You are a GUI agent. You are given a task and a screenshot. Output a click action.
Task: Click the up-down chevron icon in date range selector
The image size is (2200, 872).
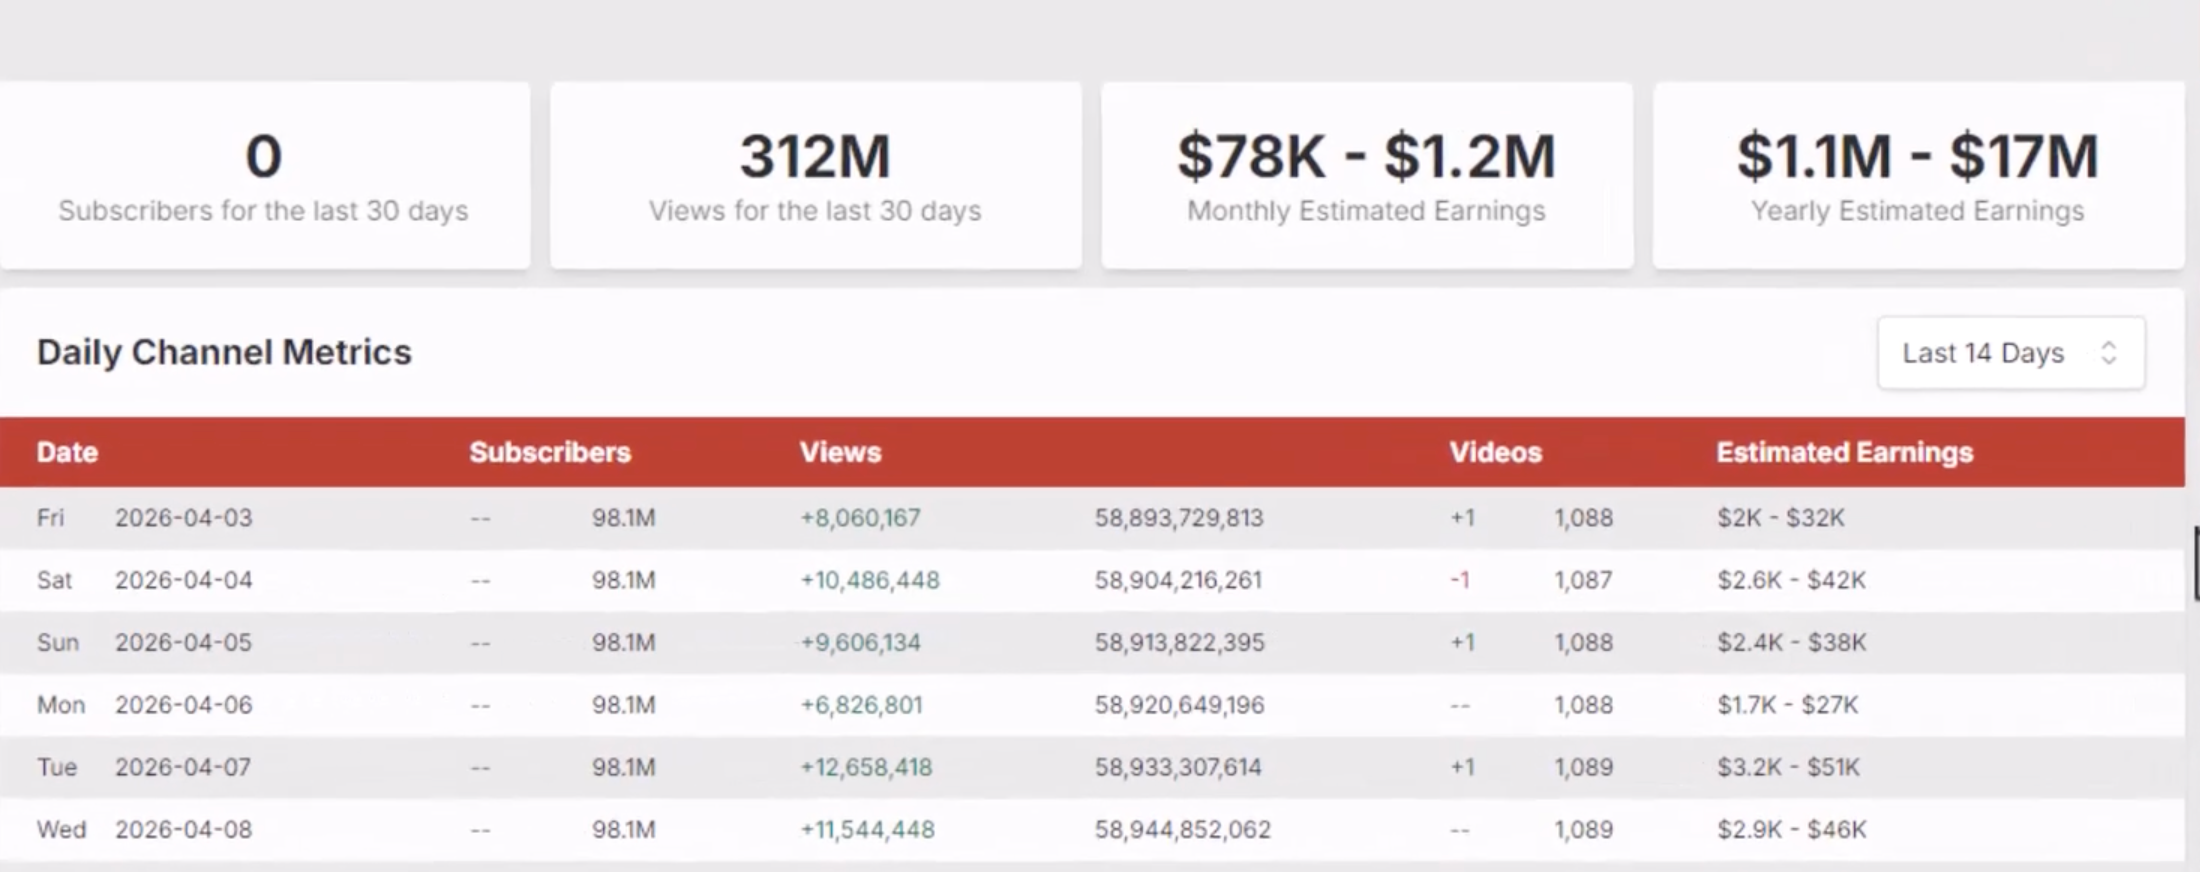click(2109, 353)
